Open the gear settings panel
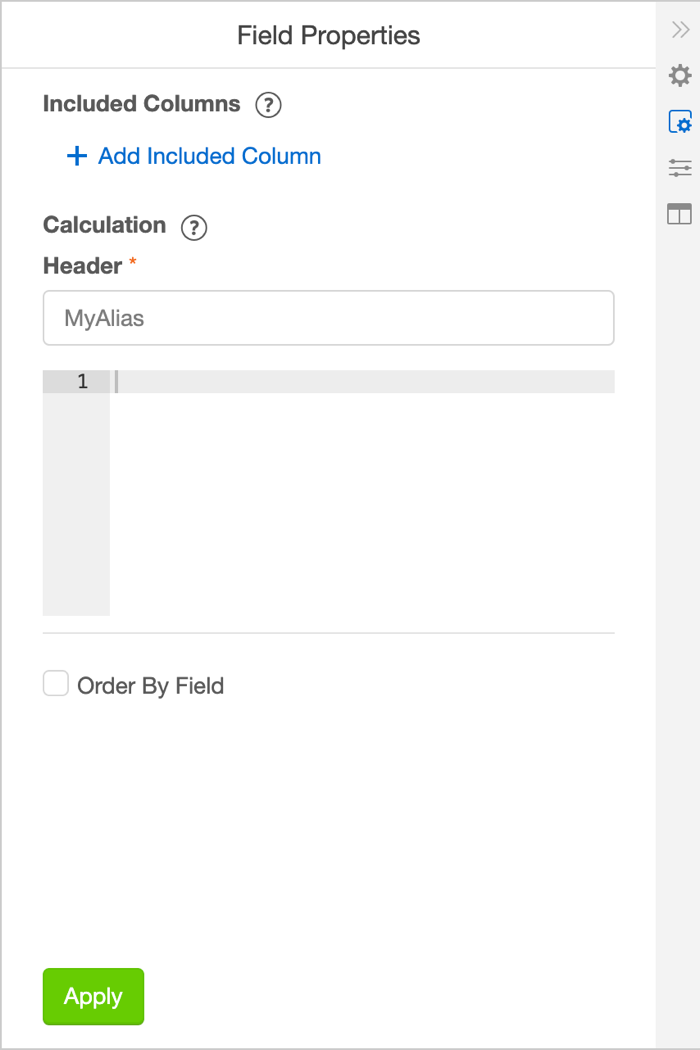 680,76
